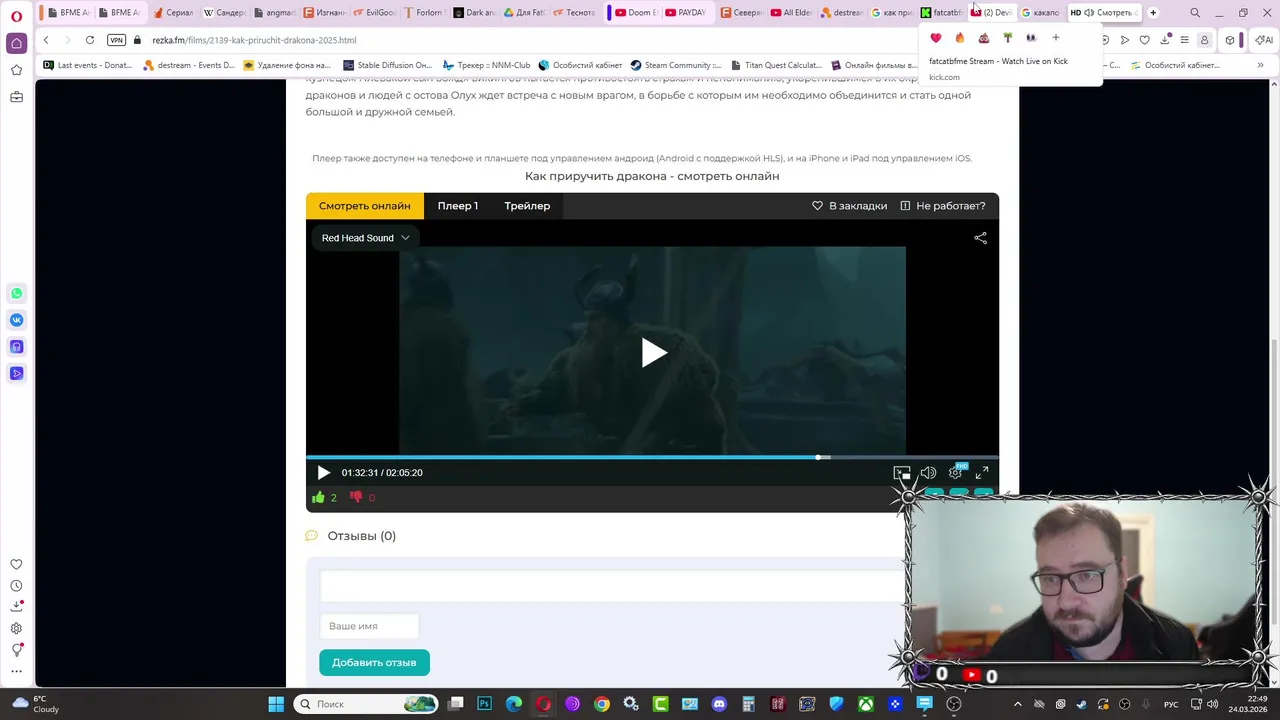The image size is (1280, 720).
Task: Open the Titan Quest Calculat... bookmark
Action: [x=776, y=65]
